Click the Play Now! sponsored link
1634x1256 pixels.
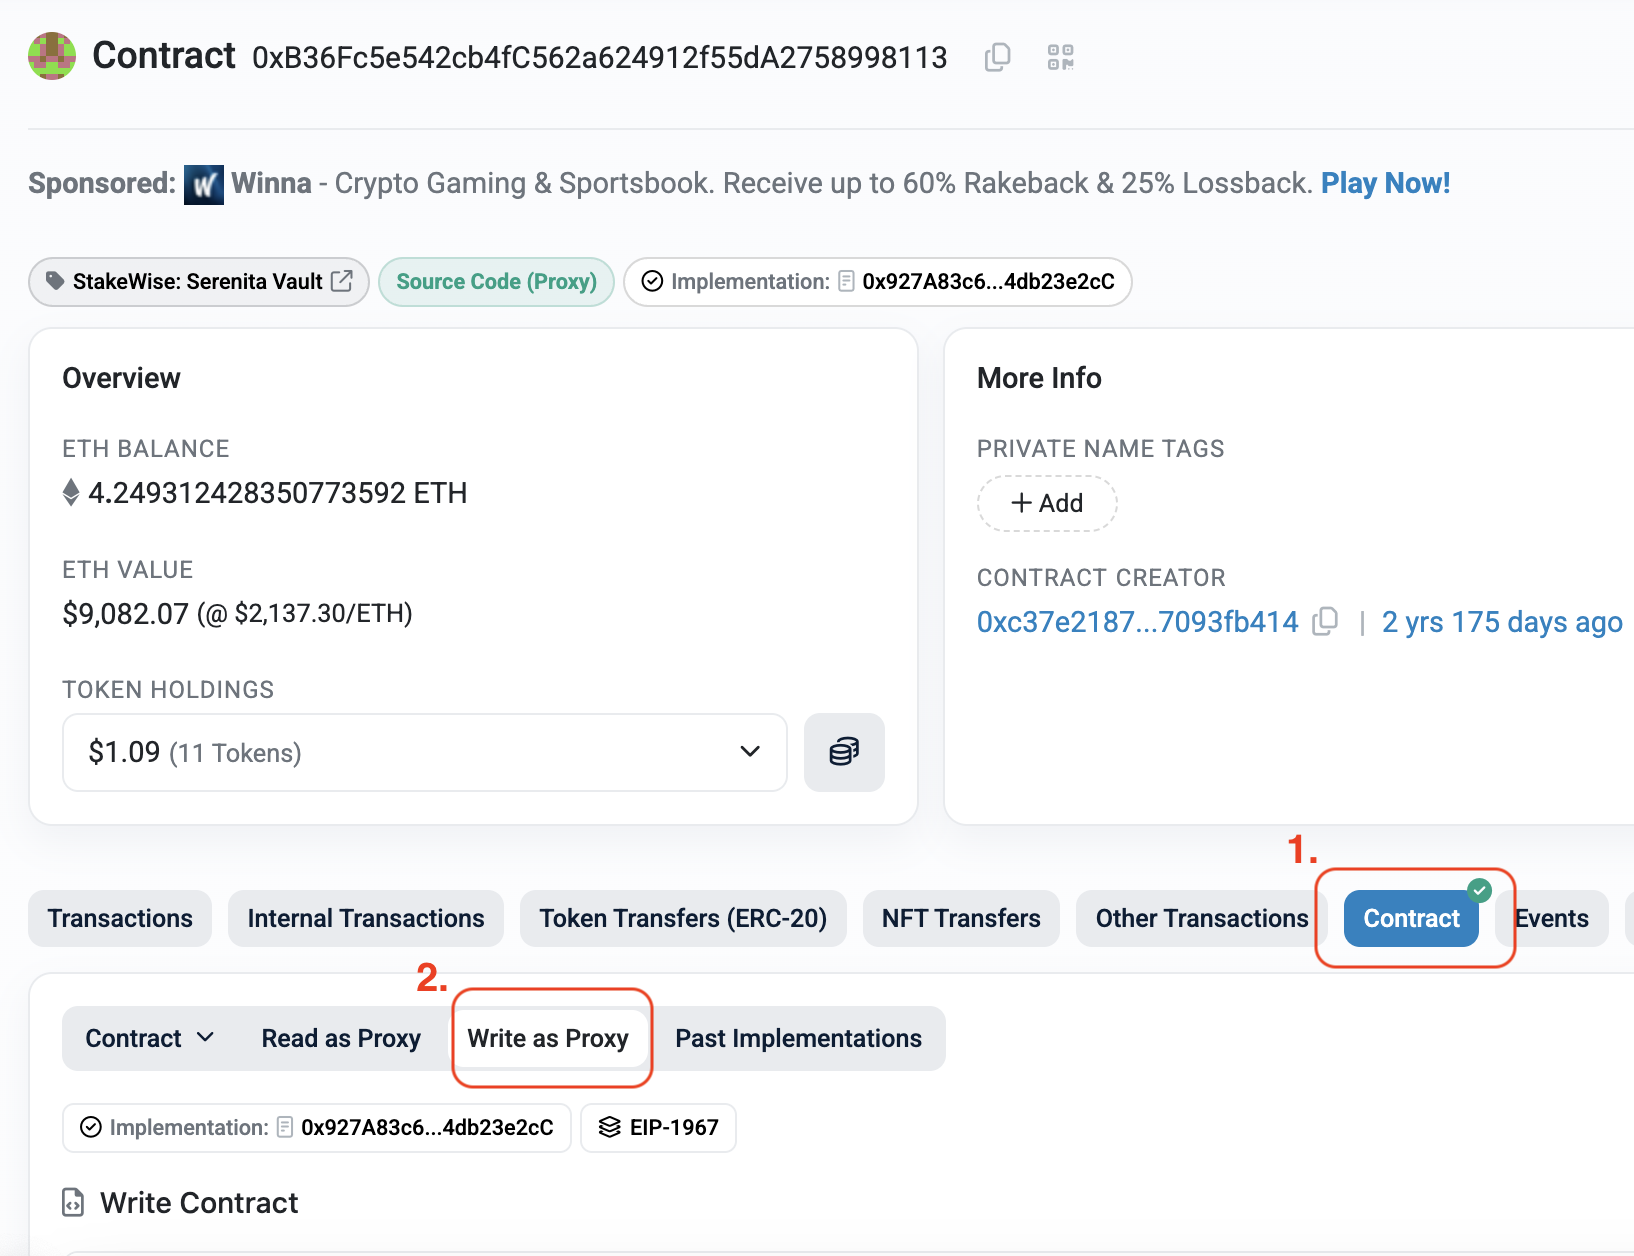click(x=1385, y=183)
